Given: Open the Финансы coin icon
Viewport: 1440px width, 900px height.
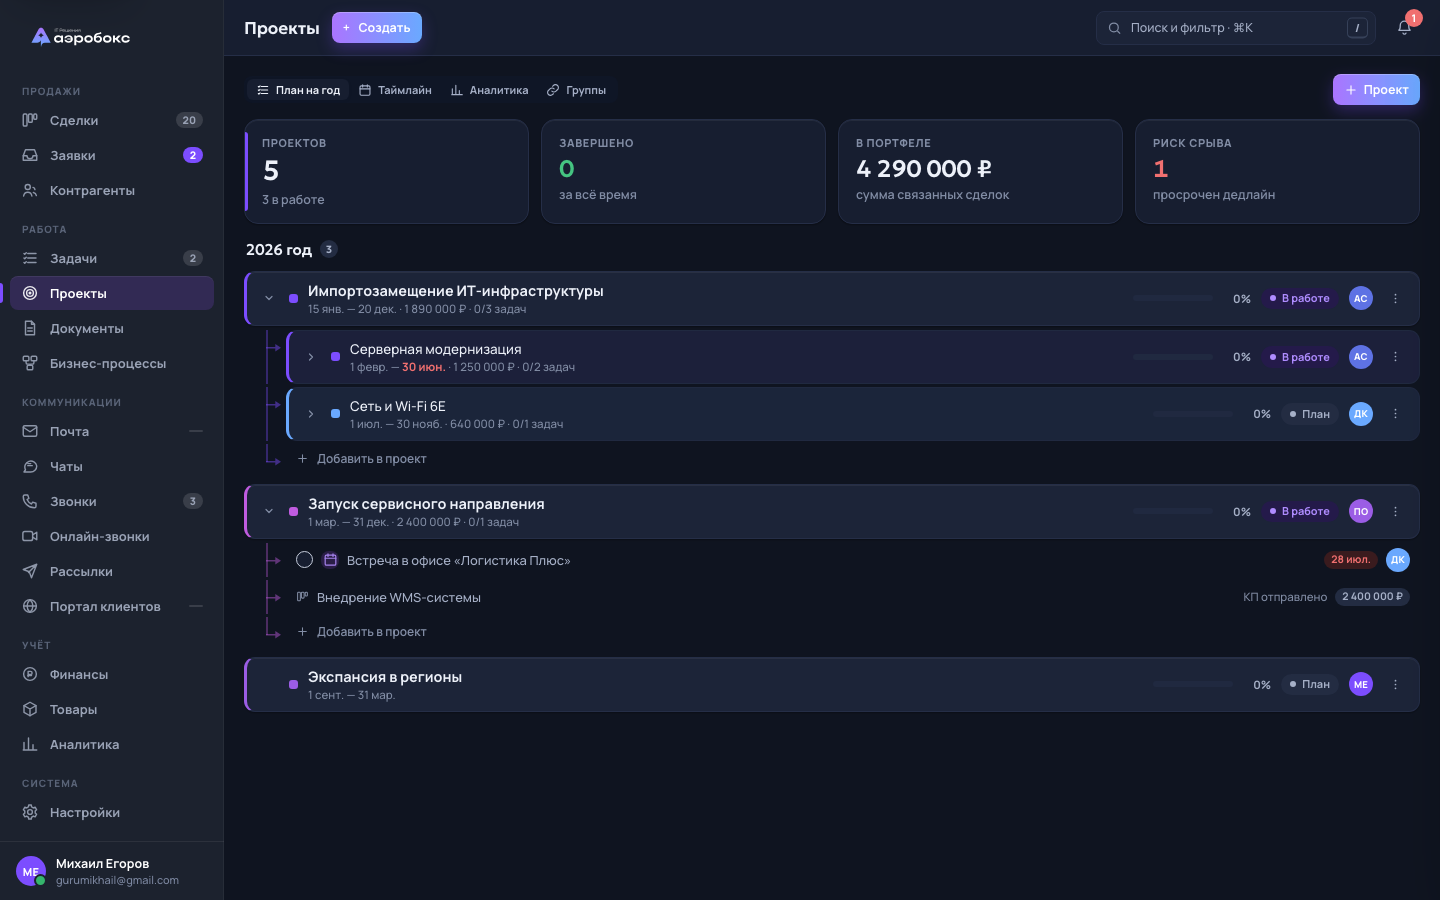Looking at the screenshot, I should [x=30, y=674].
